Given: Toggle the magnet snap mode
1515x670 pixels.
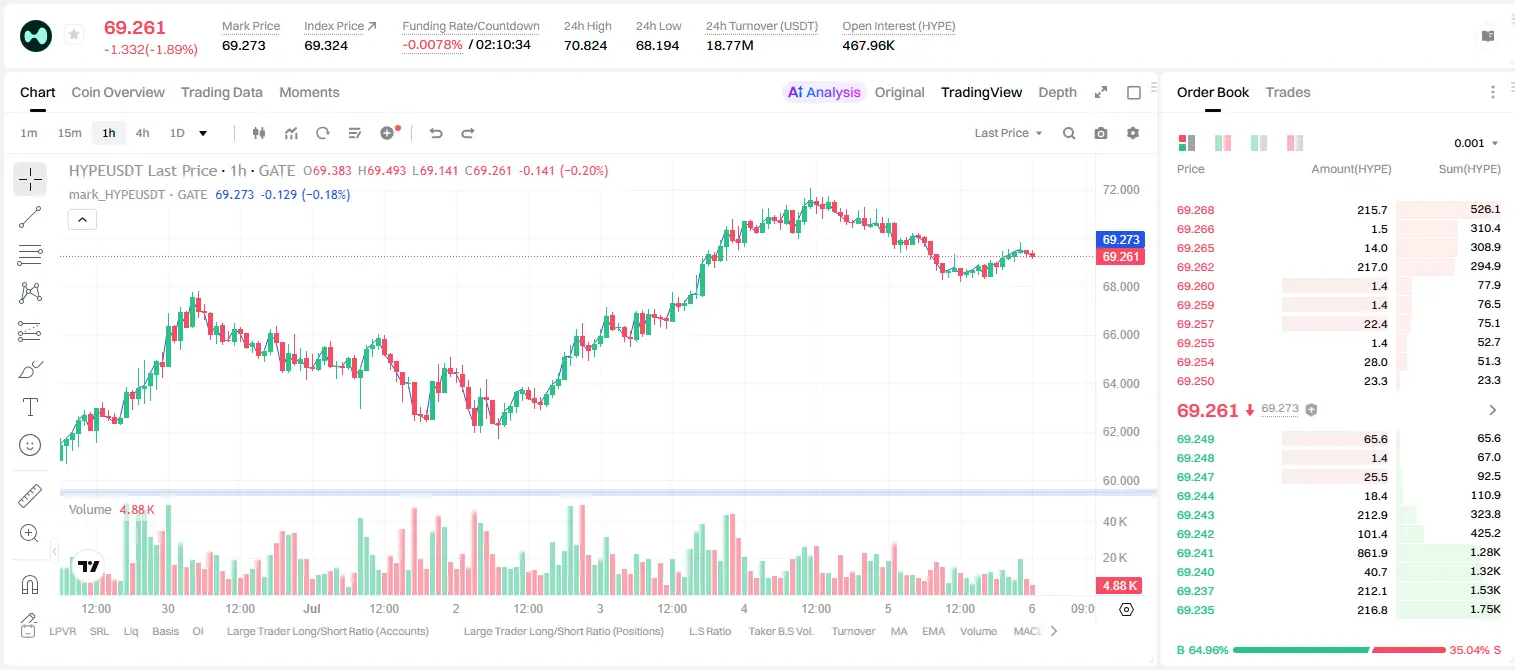Looking at the screenshot, I should [30, 585].
